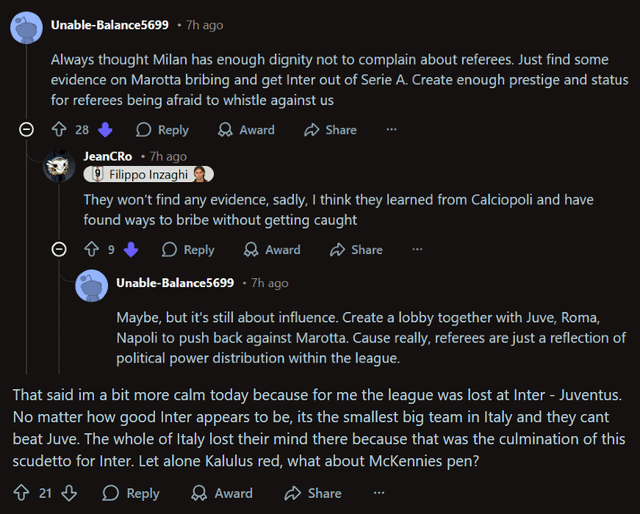Collapse JeanCRo's reply thread
This screenshot has height=514, width=640.
coord(59,249)
